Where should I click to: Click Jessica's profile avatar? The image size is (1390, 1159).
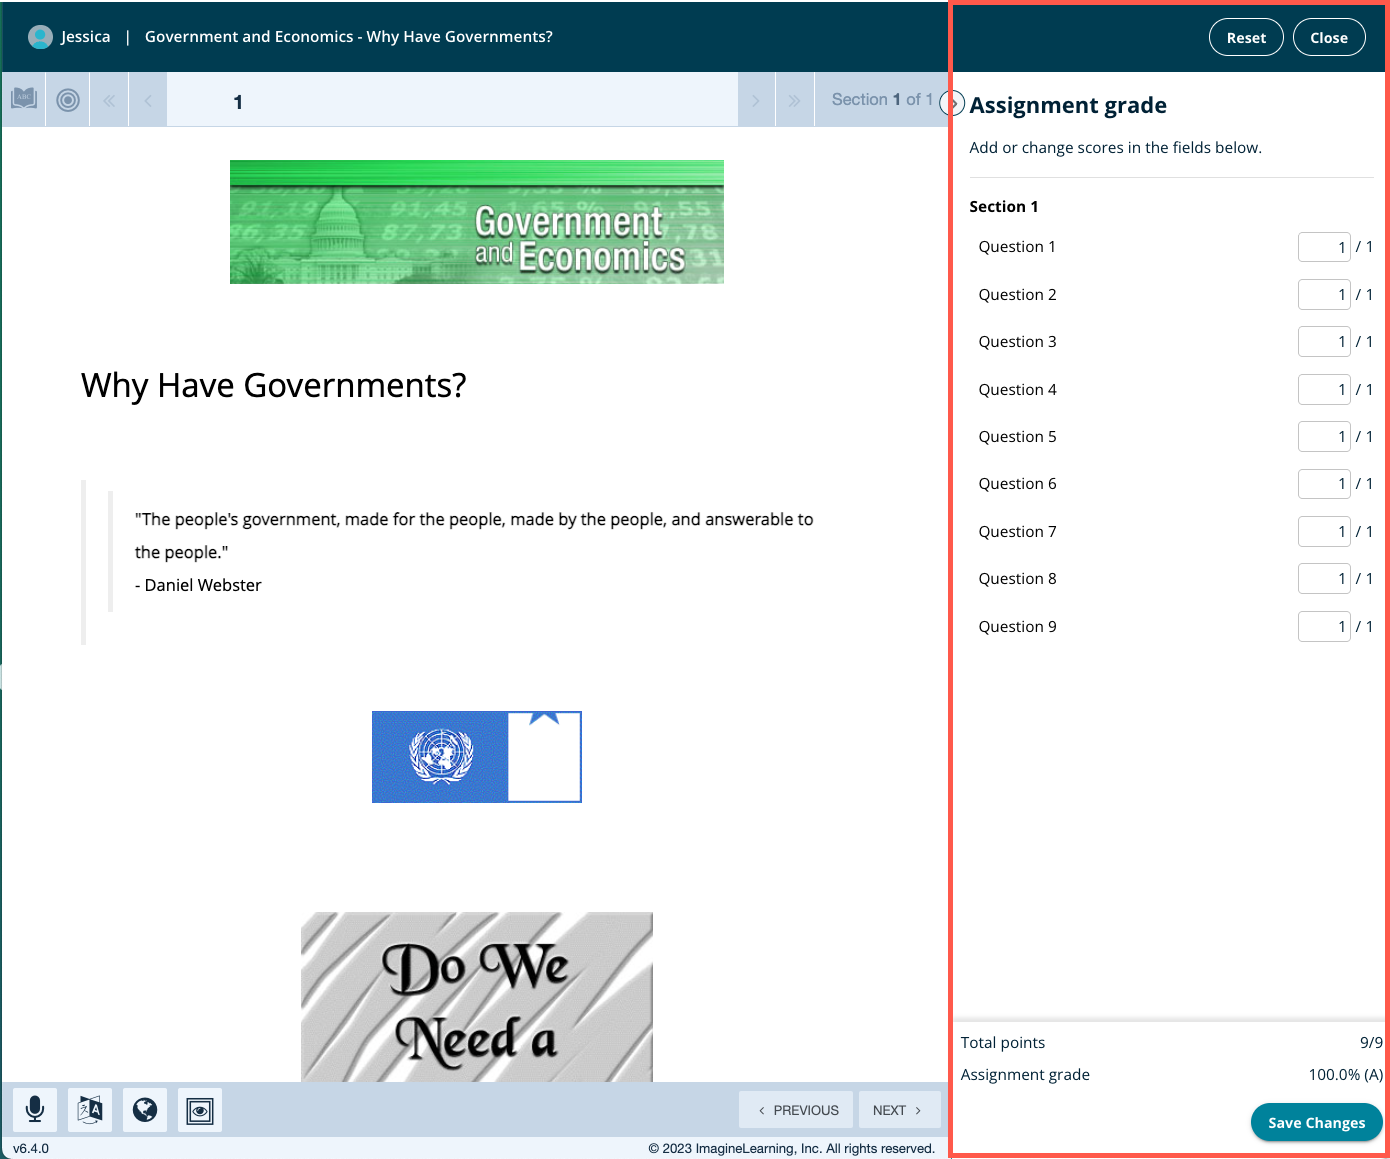[40, 36]
